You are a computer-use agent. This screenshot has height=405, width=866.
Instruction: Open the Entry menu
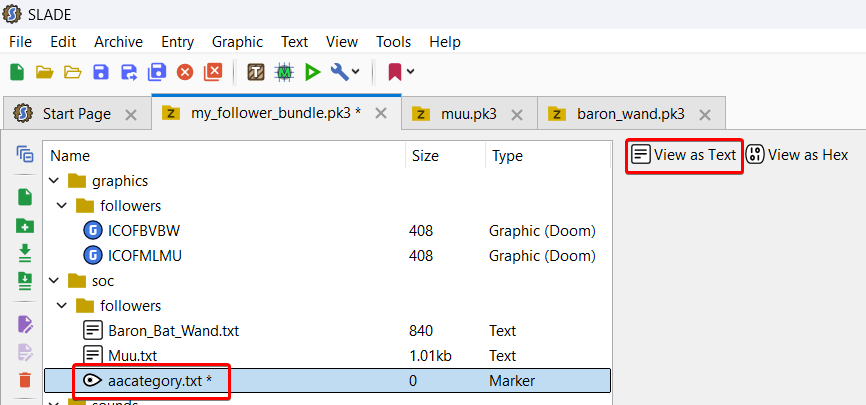(x=177, y=42)
